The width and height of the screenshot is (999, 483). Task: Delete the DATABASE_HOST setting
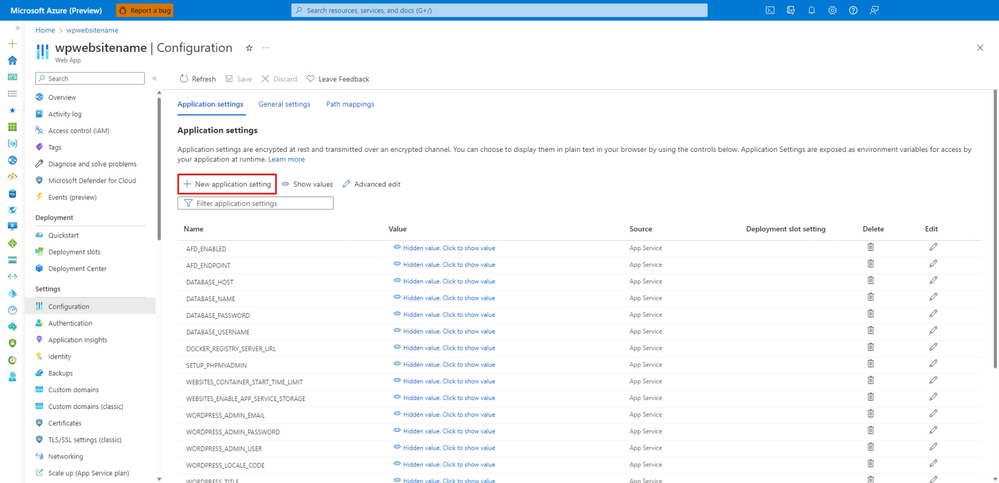point(870,280)
